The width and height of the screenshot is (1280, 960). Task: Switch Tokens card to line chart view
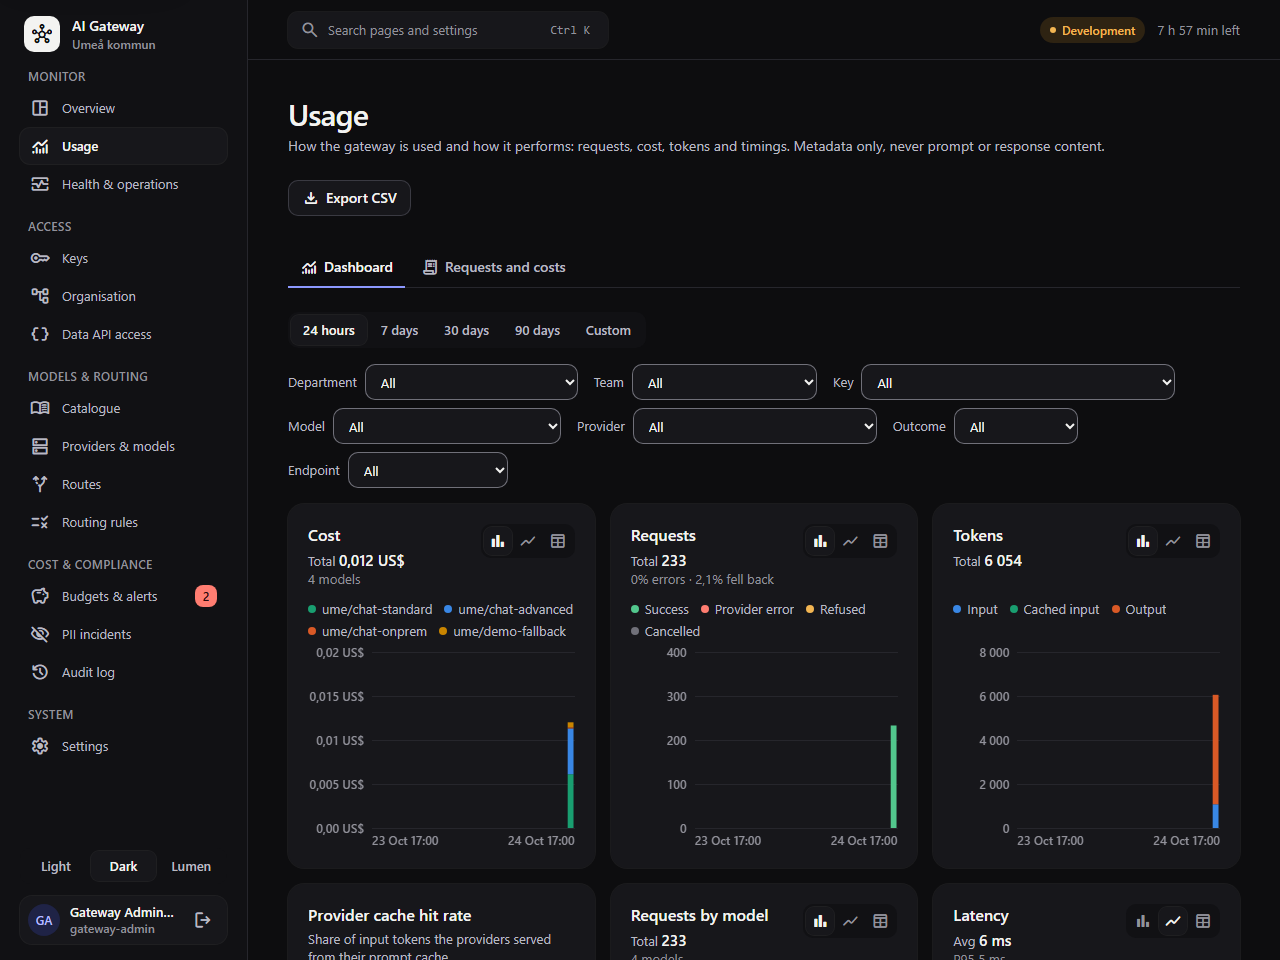[x=1173, y=541]
